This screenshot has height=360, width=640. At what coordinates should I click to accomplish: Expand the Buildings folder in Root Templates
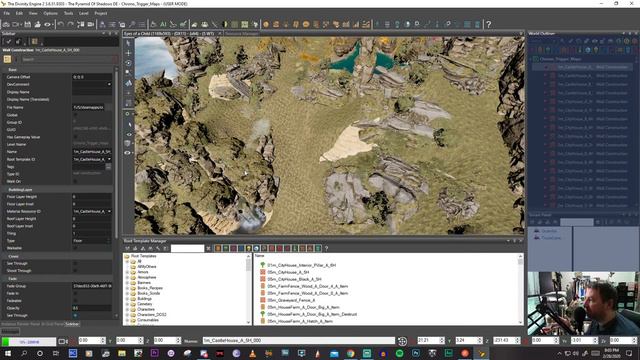pos(127,298)
